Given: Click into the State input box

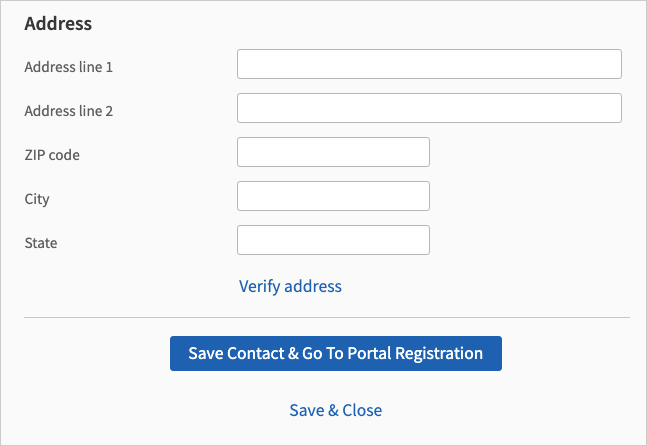Looking at the screenshot, I should coord(333,240).
